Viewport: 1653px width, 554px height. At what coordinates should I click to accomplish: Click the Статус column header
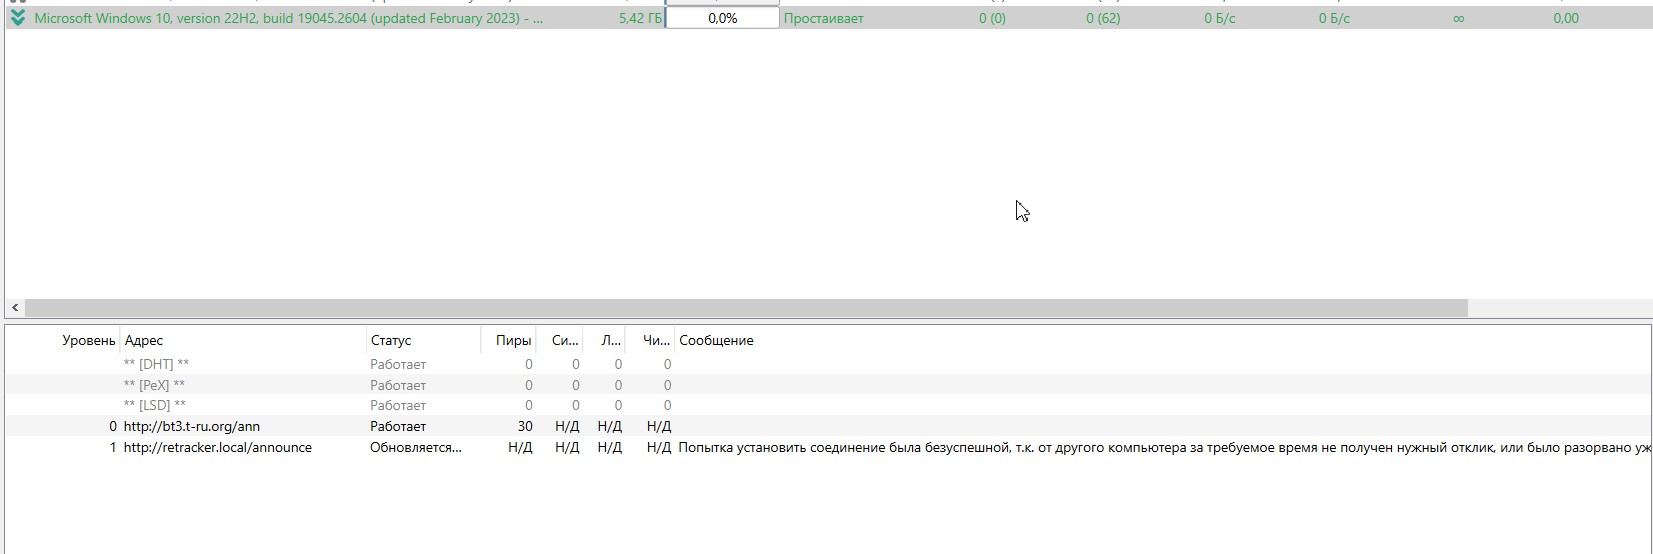391,341
